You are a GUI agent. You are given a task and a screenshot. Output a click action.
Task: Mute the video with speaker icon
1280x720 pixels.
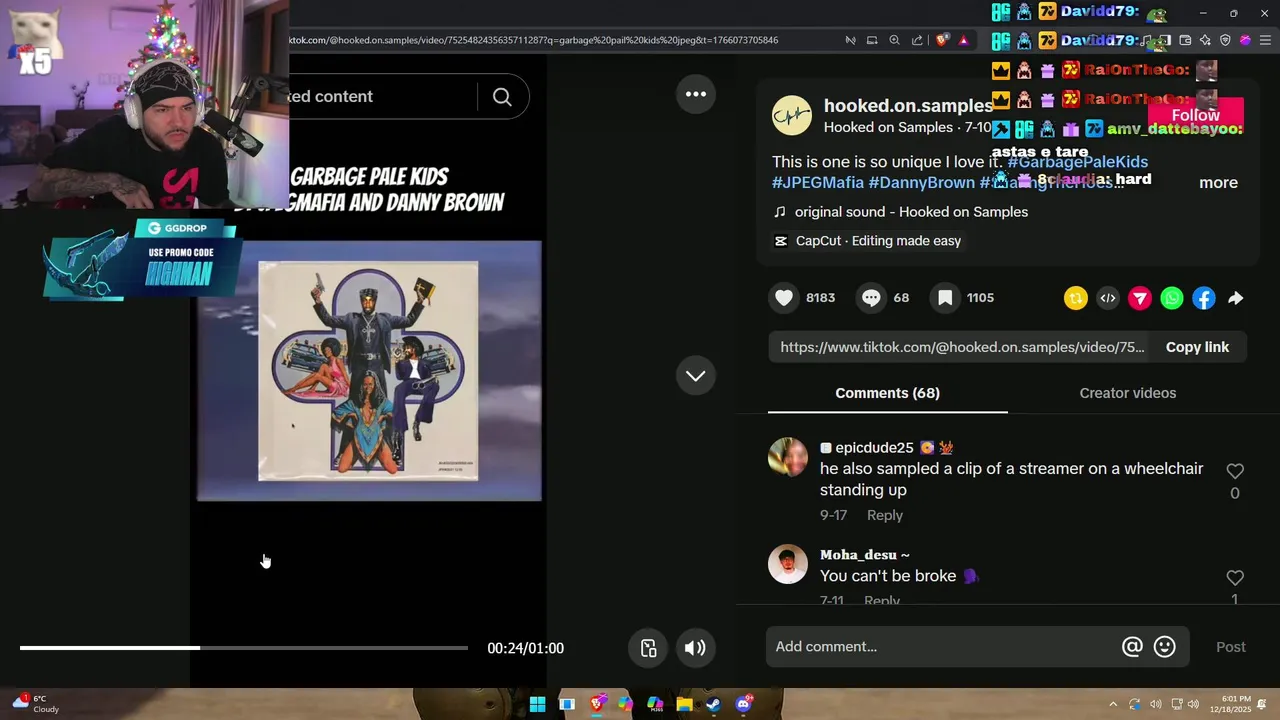(695, 648)
